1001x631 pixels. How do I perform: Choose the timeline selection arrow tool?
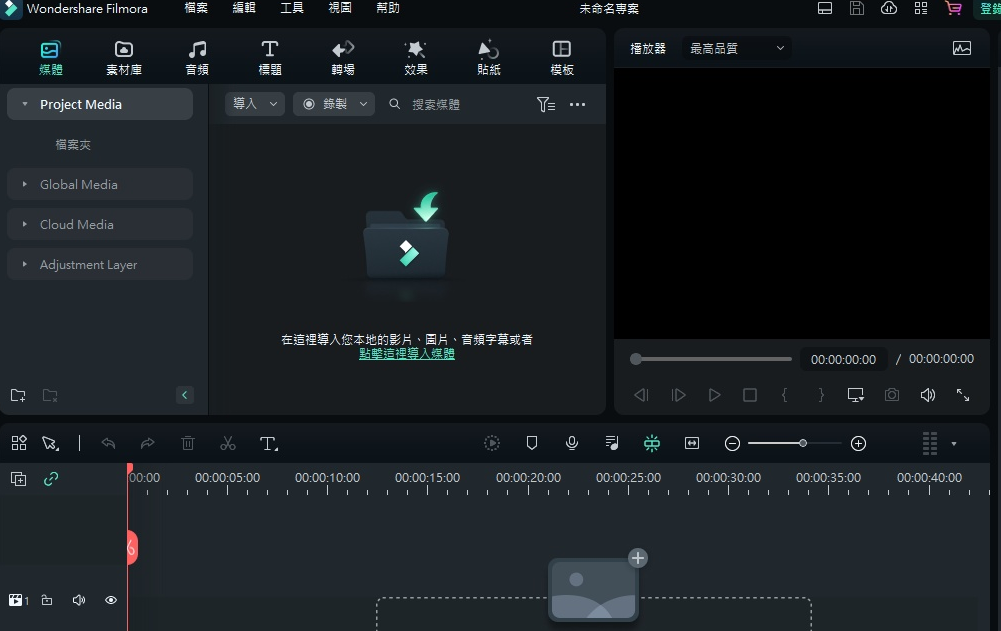[50, 443]
